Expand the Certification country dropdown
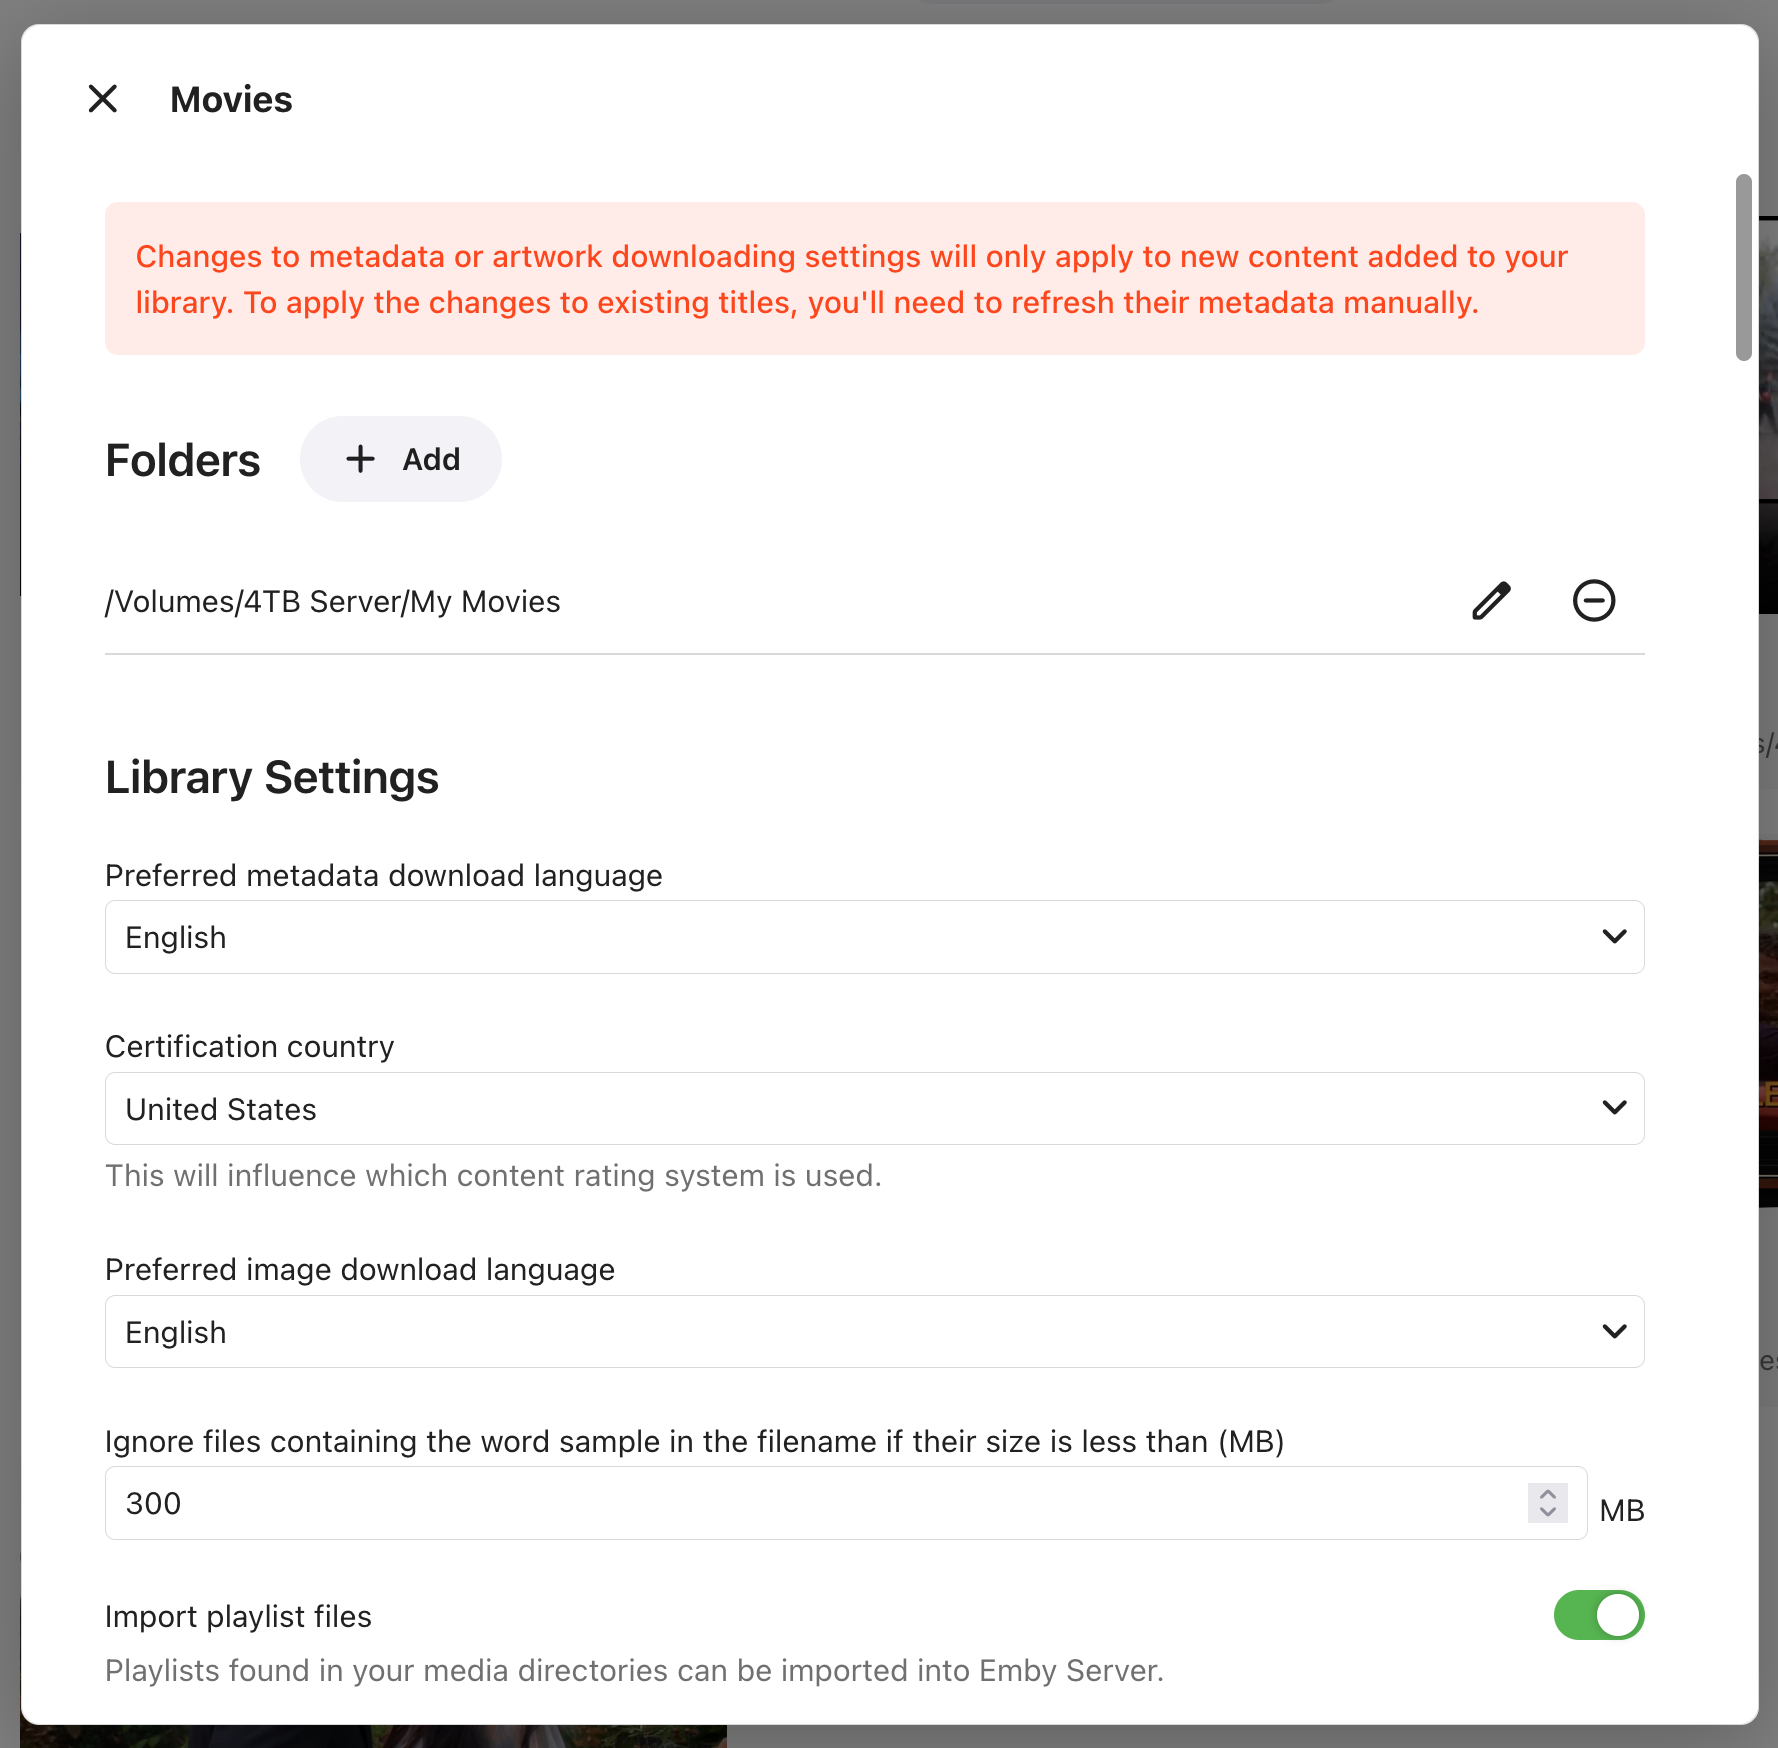The height and width of the screenshot is (1748, 1778). [874, 1108]
